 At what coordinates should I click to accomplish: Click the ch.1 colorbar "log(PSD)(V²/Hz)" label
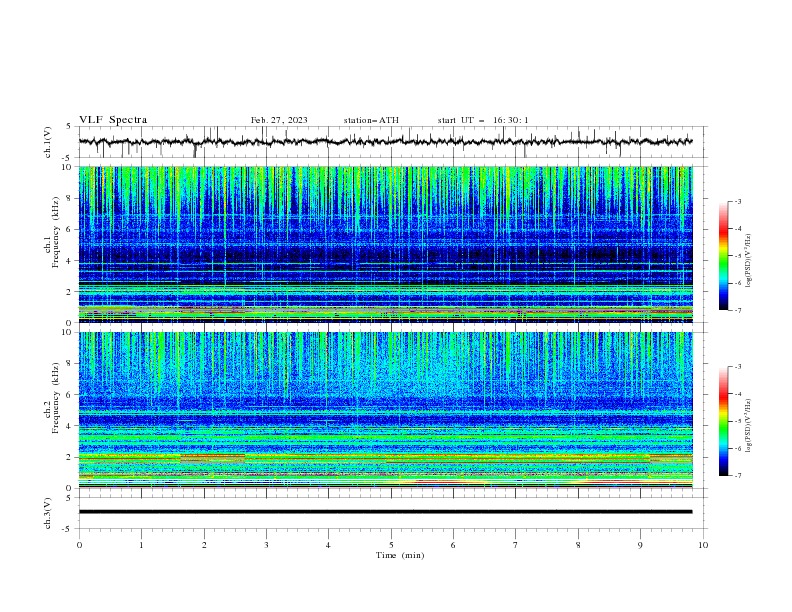749,261
